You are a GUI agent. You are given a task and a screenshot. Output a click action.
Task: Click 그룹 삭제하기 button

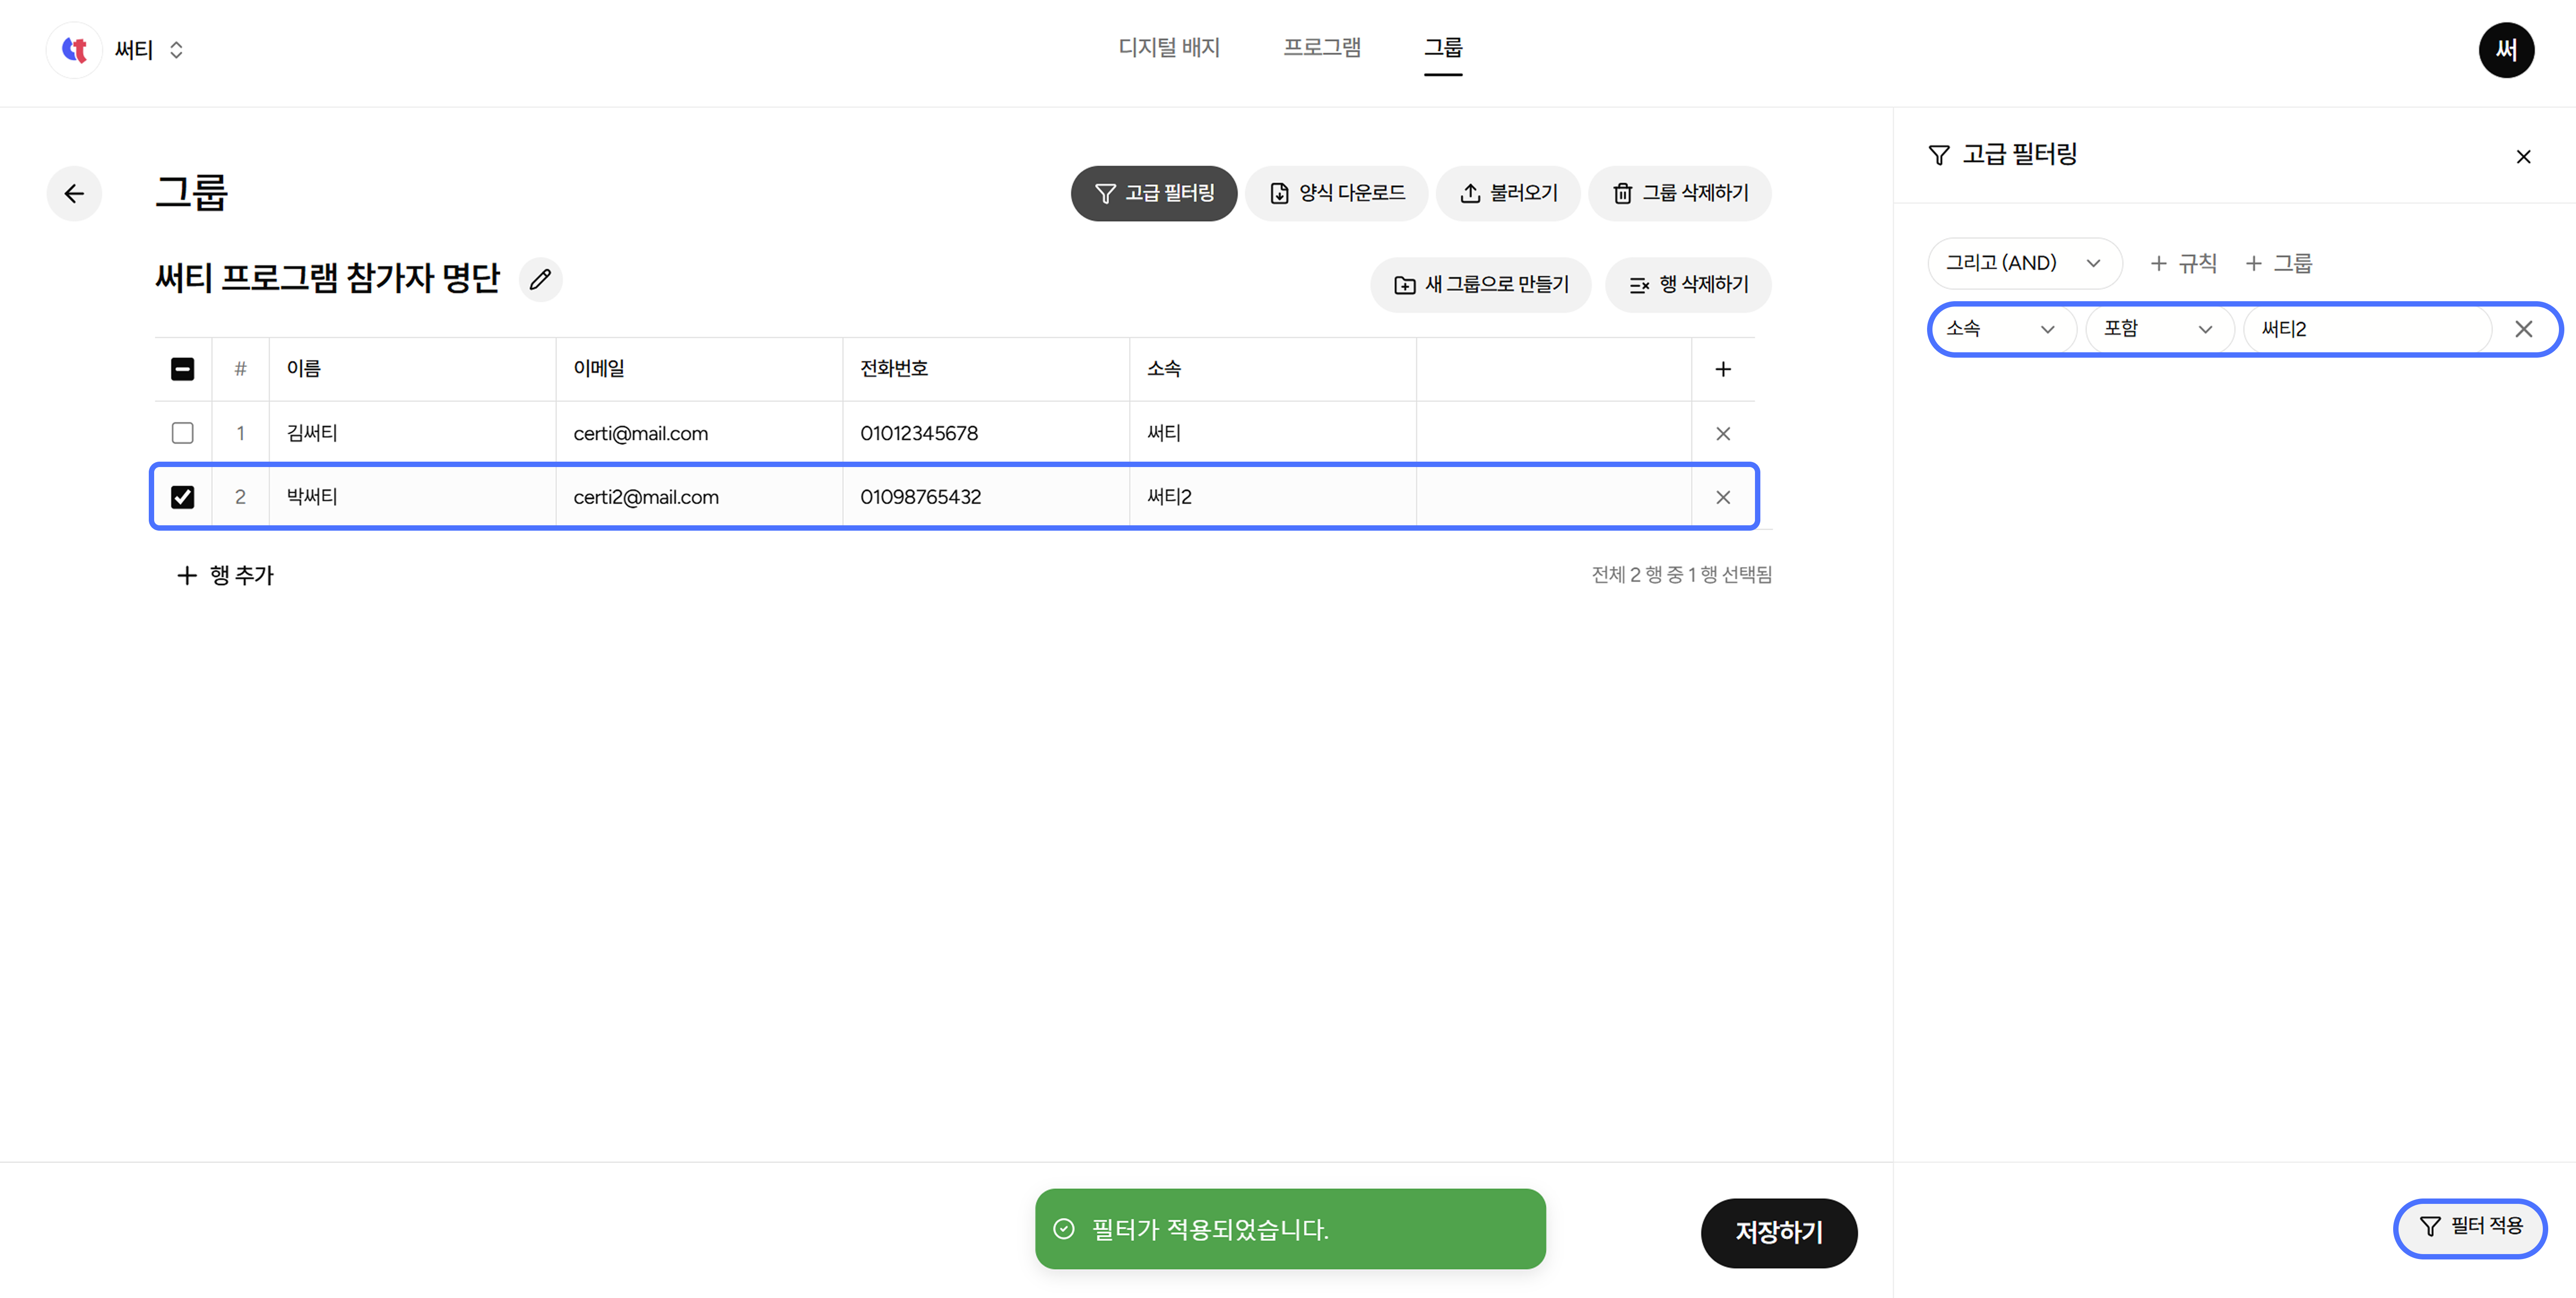(x=1680, y=193)
